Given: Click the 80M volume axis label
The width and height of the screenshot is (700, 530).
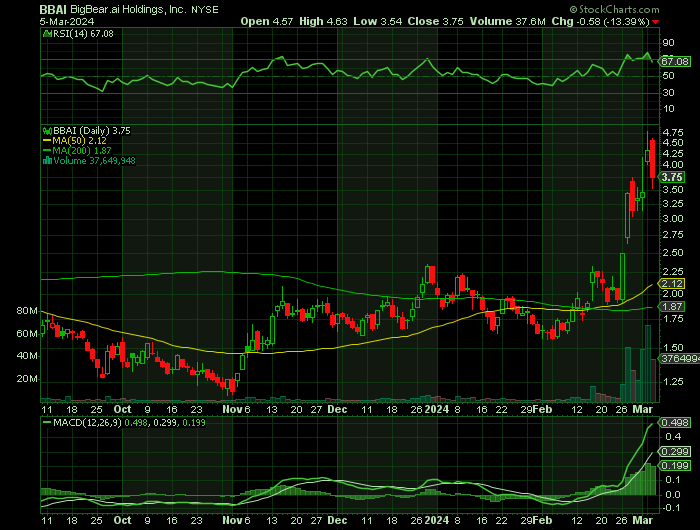Looking at the screenshot, I should click(x=27, y=311).
